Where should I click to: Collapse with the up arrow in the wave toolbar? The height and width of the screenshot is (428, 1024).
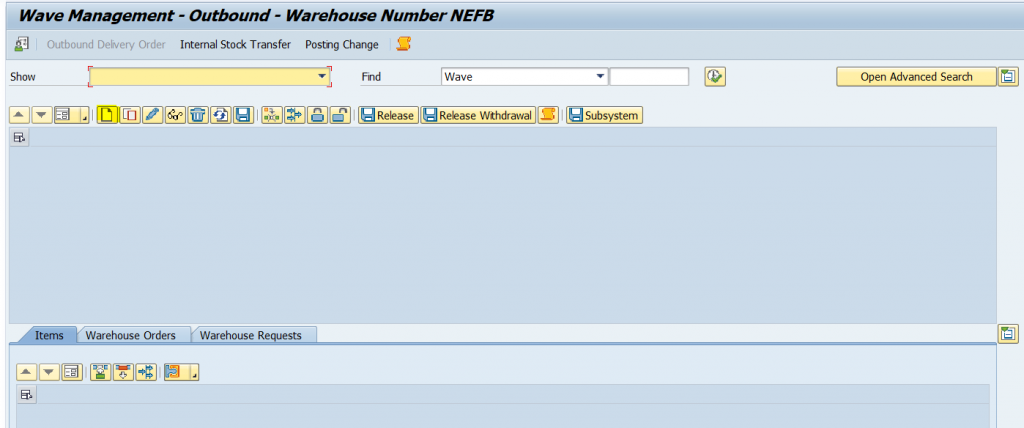pyautogui.click(x=20, y=116)
